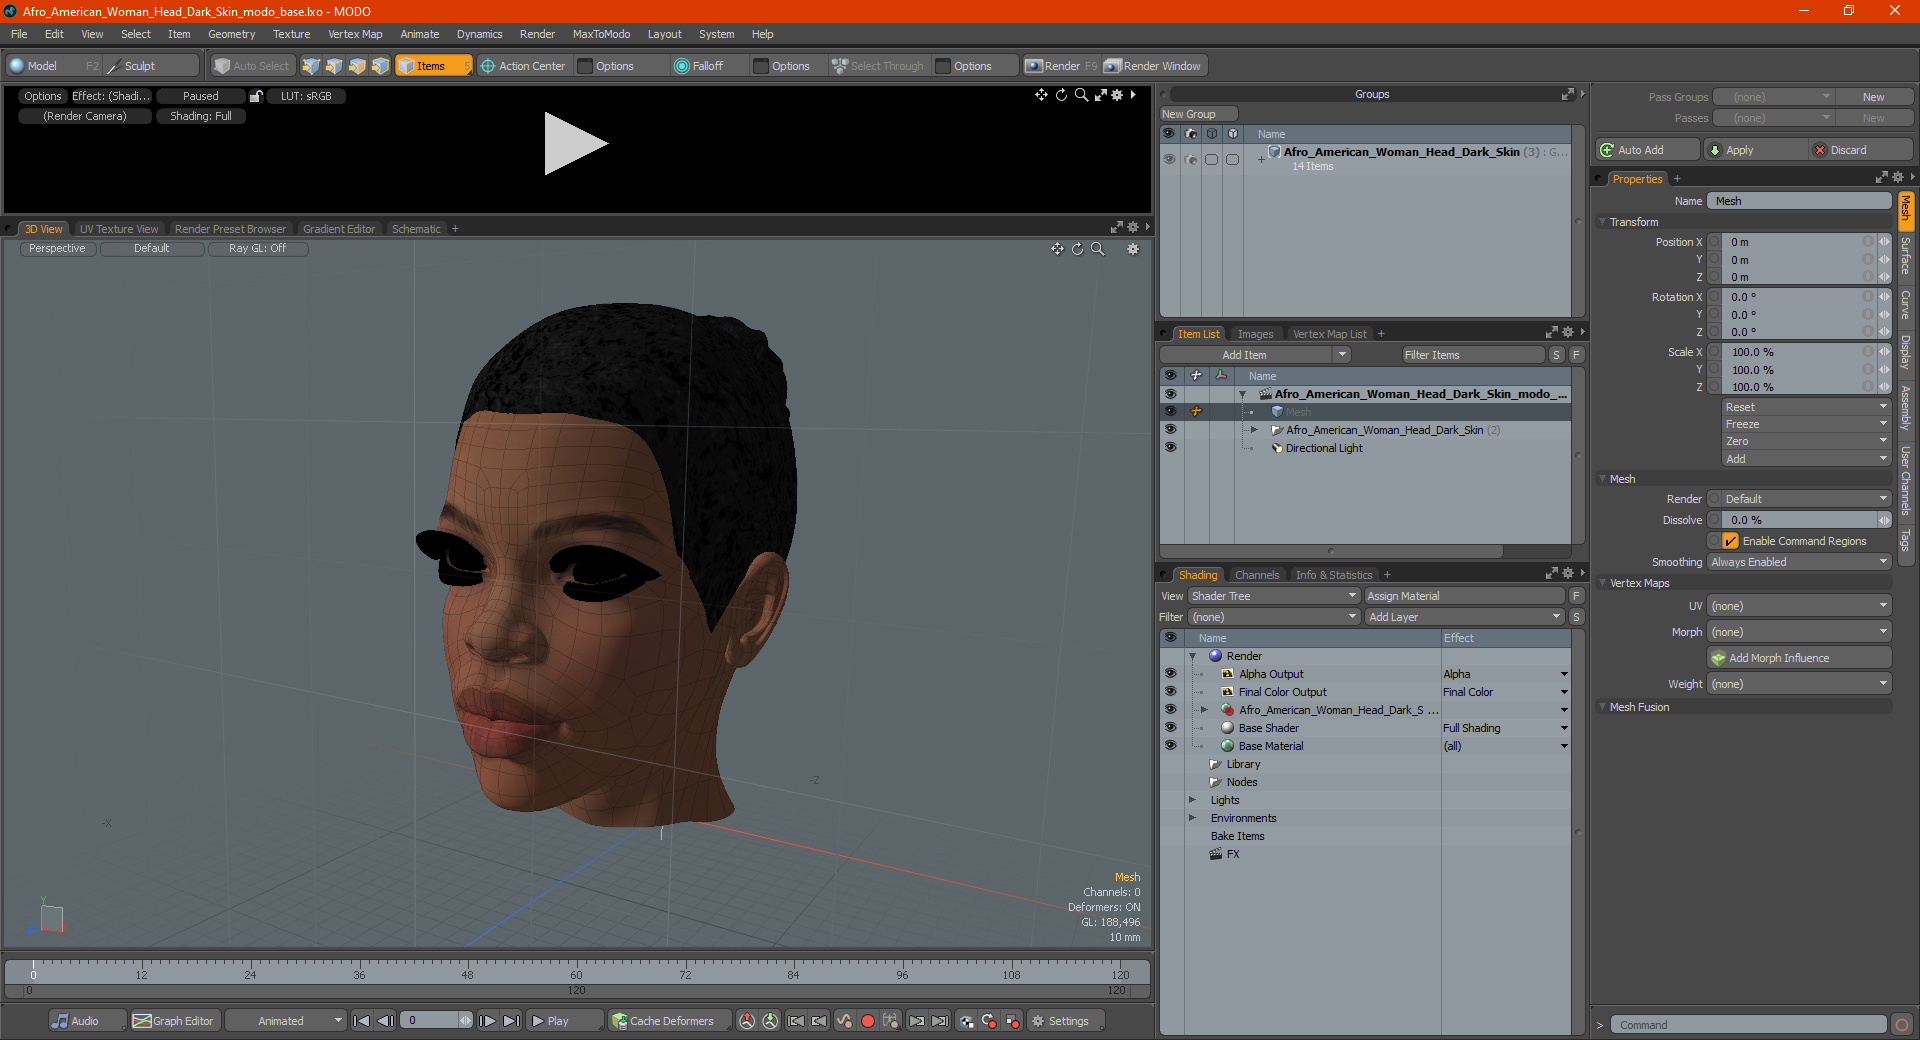Expand Afro_American_Woman_Head_Dark_Skin (2) item
The image size is (1920, 1040).
pyautogui.click(x=1254, y=430)
